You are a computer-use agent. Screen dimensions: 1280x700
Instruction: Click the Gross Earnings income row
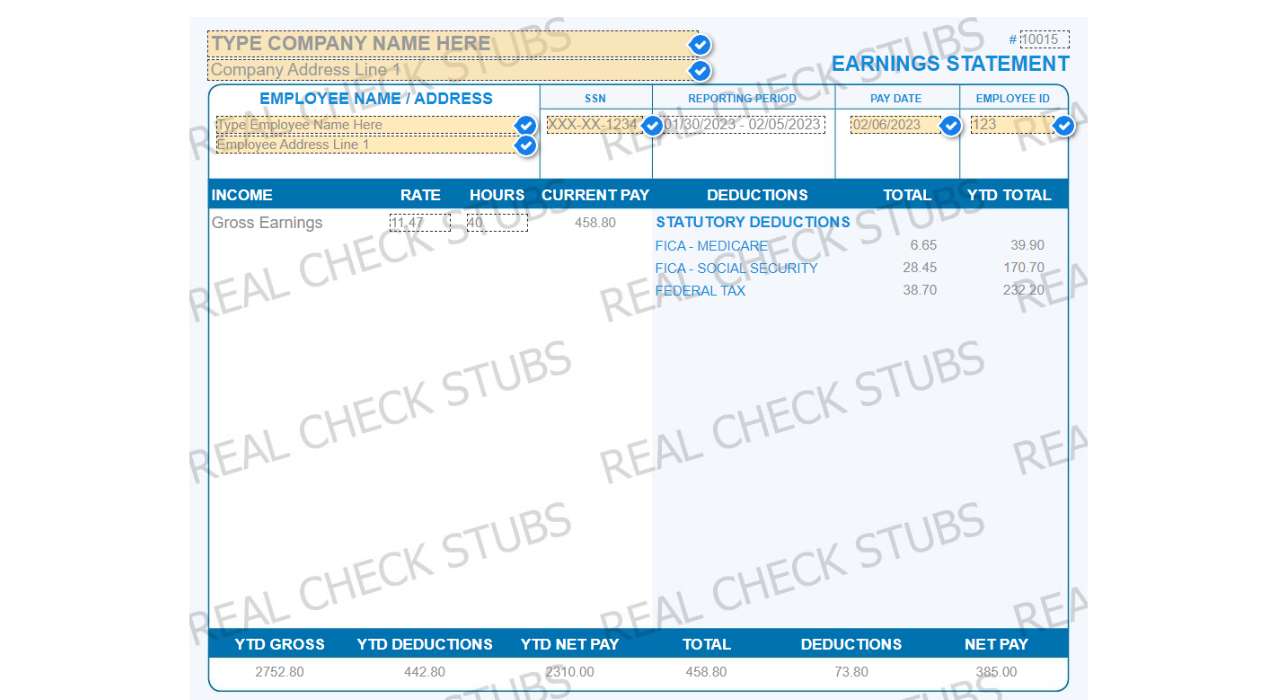click(266, 222)
